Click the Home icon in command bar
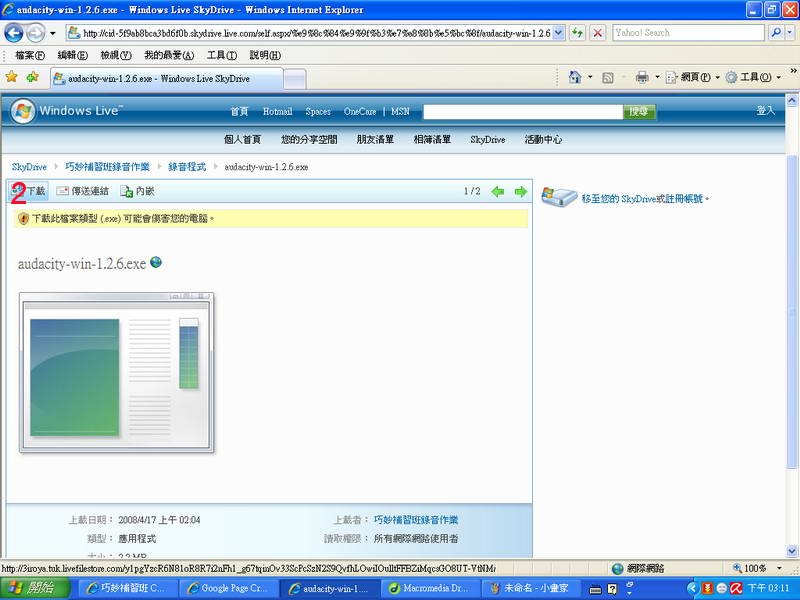 point(575,77)
